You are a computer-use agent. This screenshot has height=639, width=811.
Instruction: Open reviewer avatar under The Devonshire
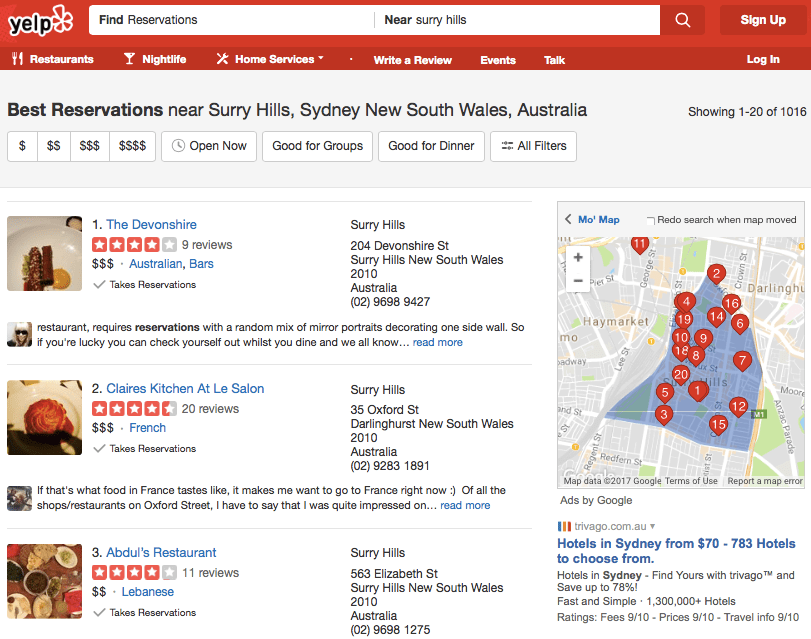pos(20,335)
